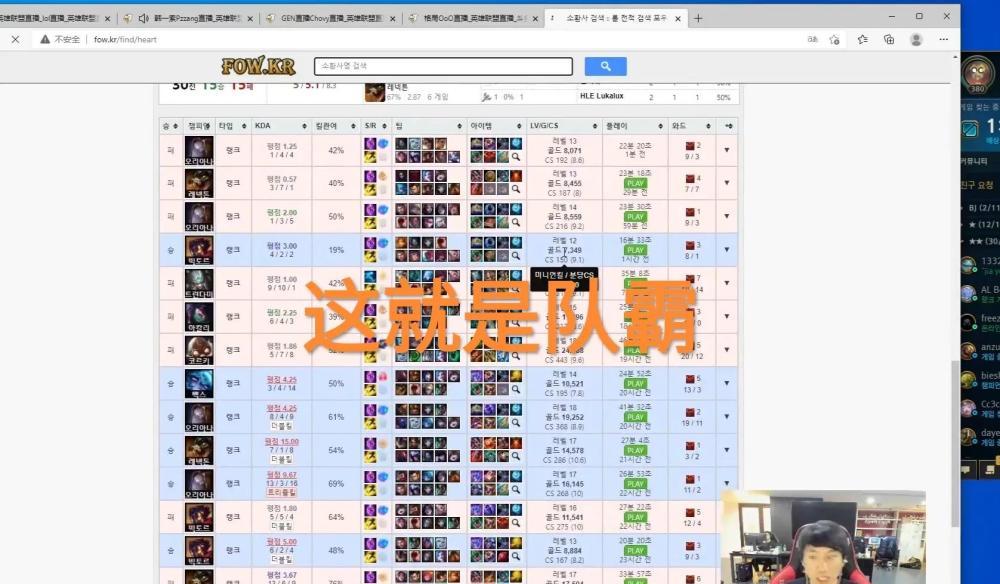The image size is (1000, 584).
Task: Expand the 오리아나 1/3/5 match row arrow
Action: click(726, 216)
